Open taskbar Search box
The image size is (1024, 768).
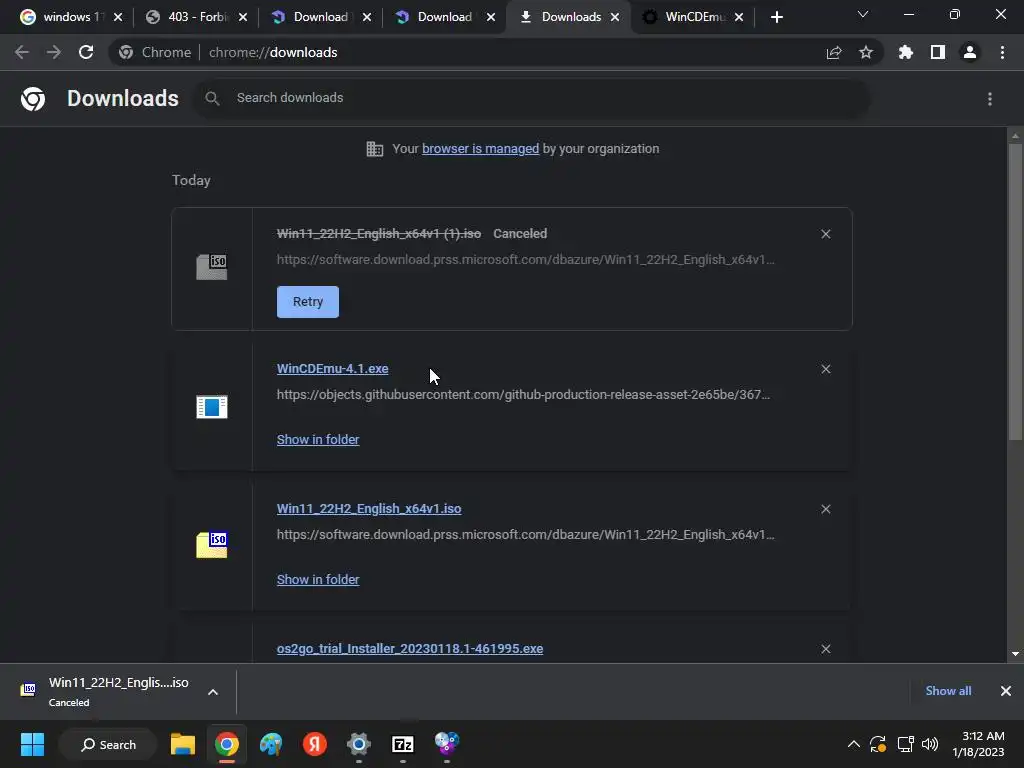(x=108, y=744)
